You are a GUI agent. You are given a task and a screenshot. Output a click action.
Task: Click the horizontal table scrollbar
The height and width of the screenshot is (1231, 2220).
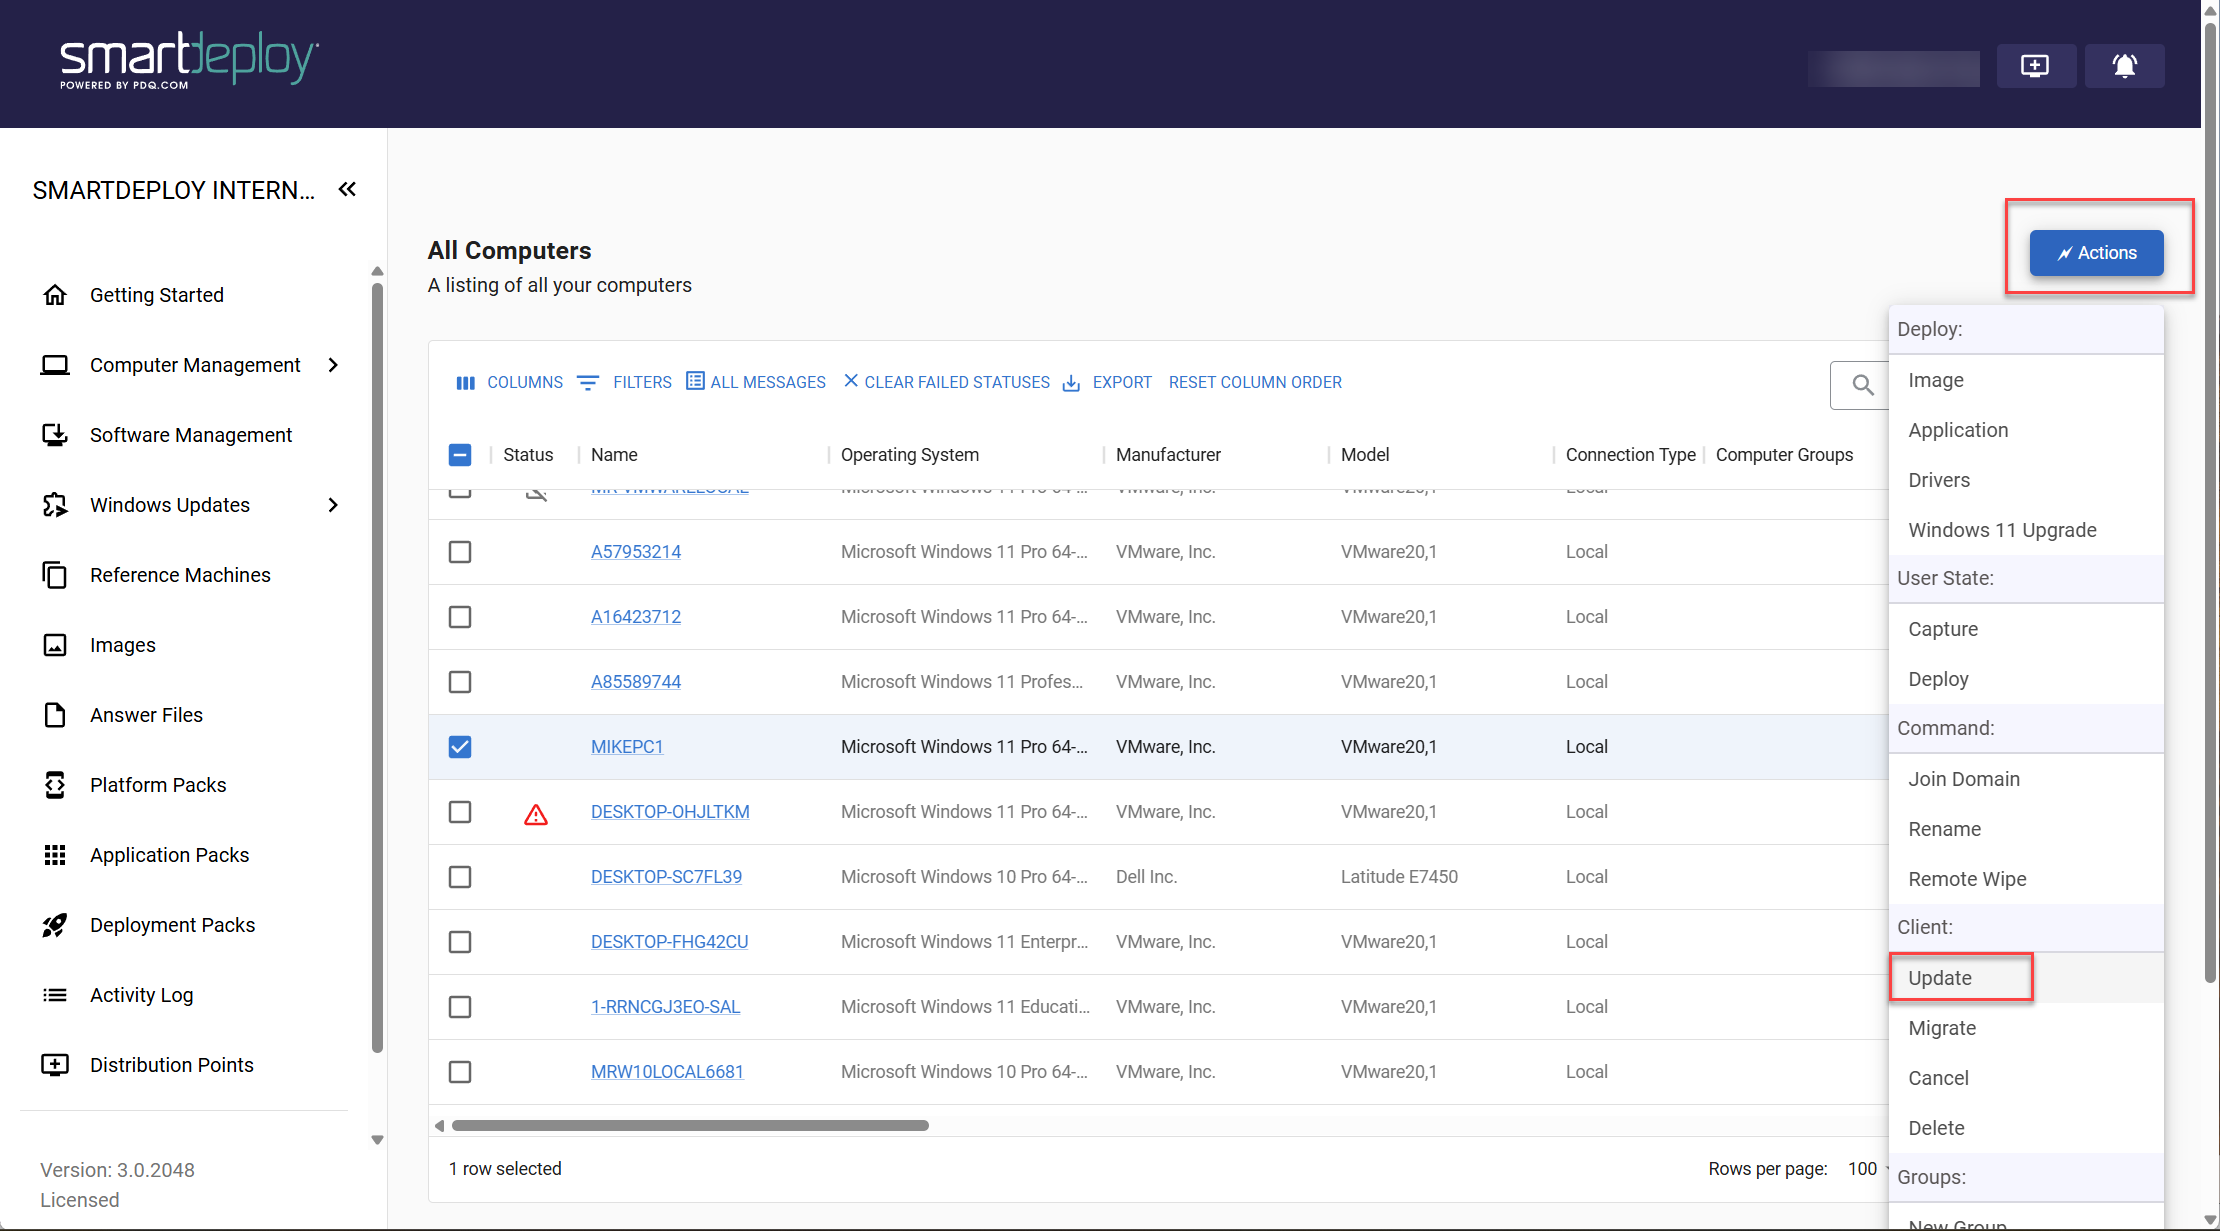pos(690,1125)
